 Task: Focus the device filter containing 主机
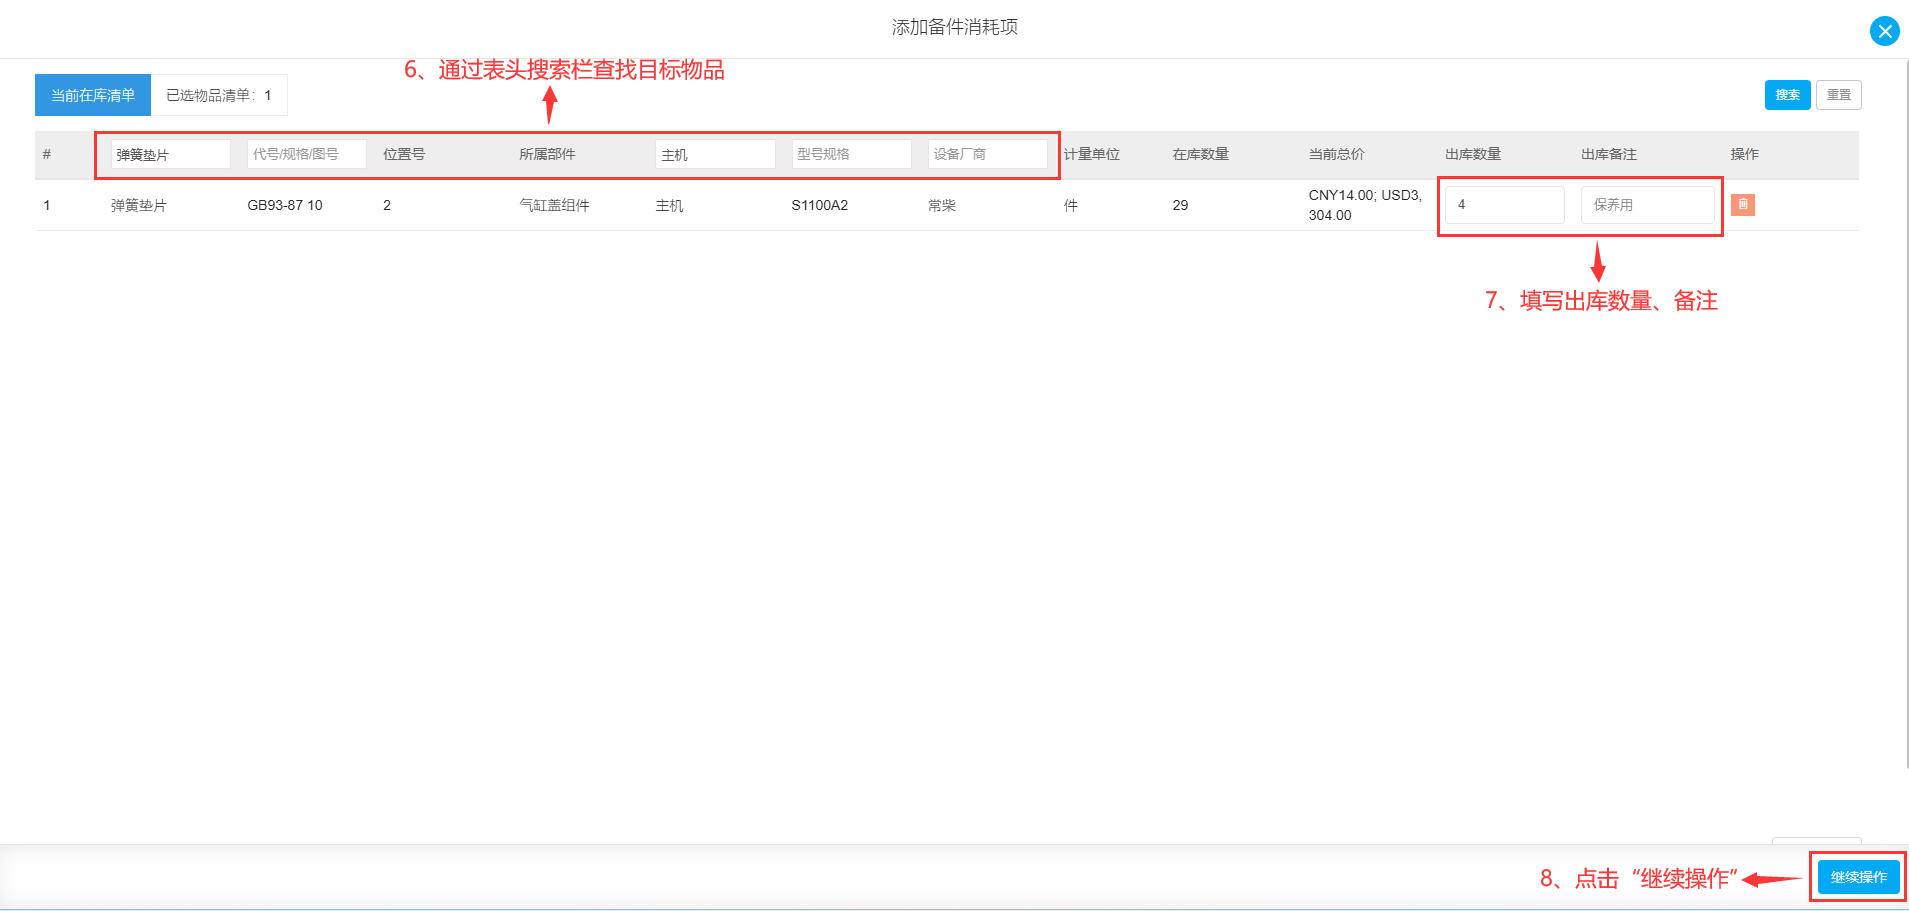click(715, 154)
